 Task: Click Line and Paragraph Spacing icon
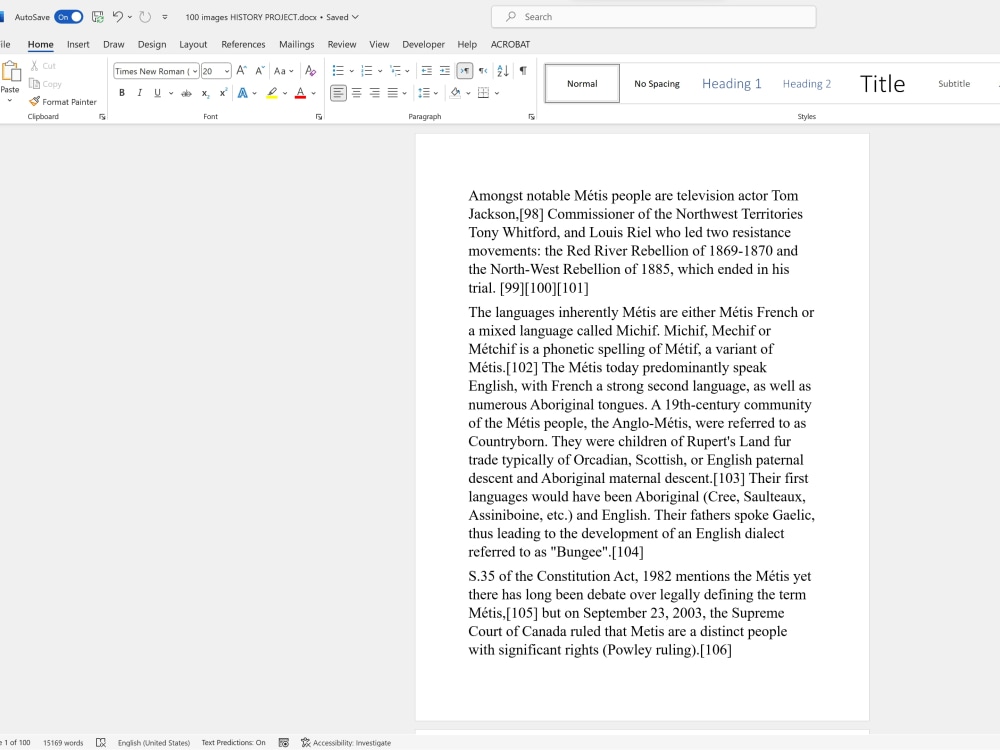(423, 93)
